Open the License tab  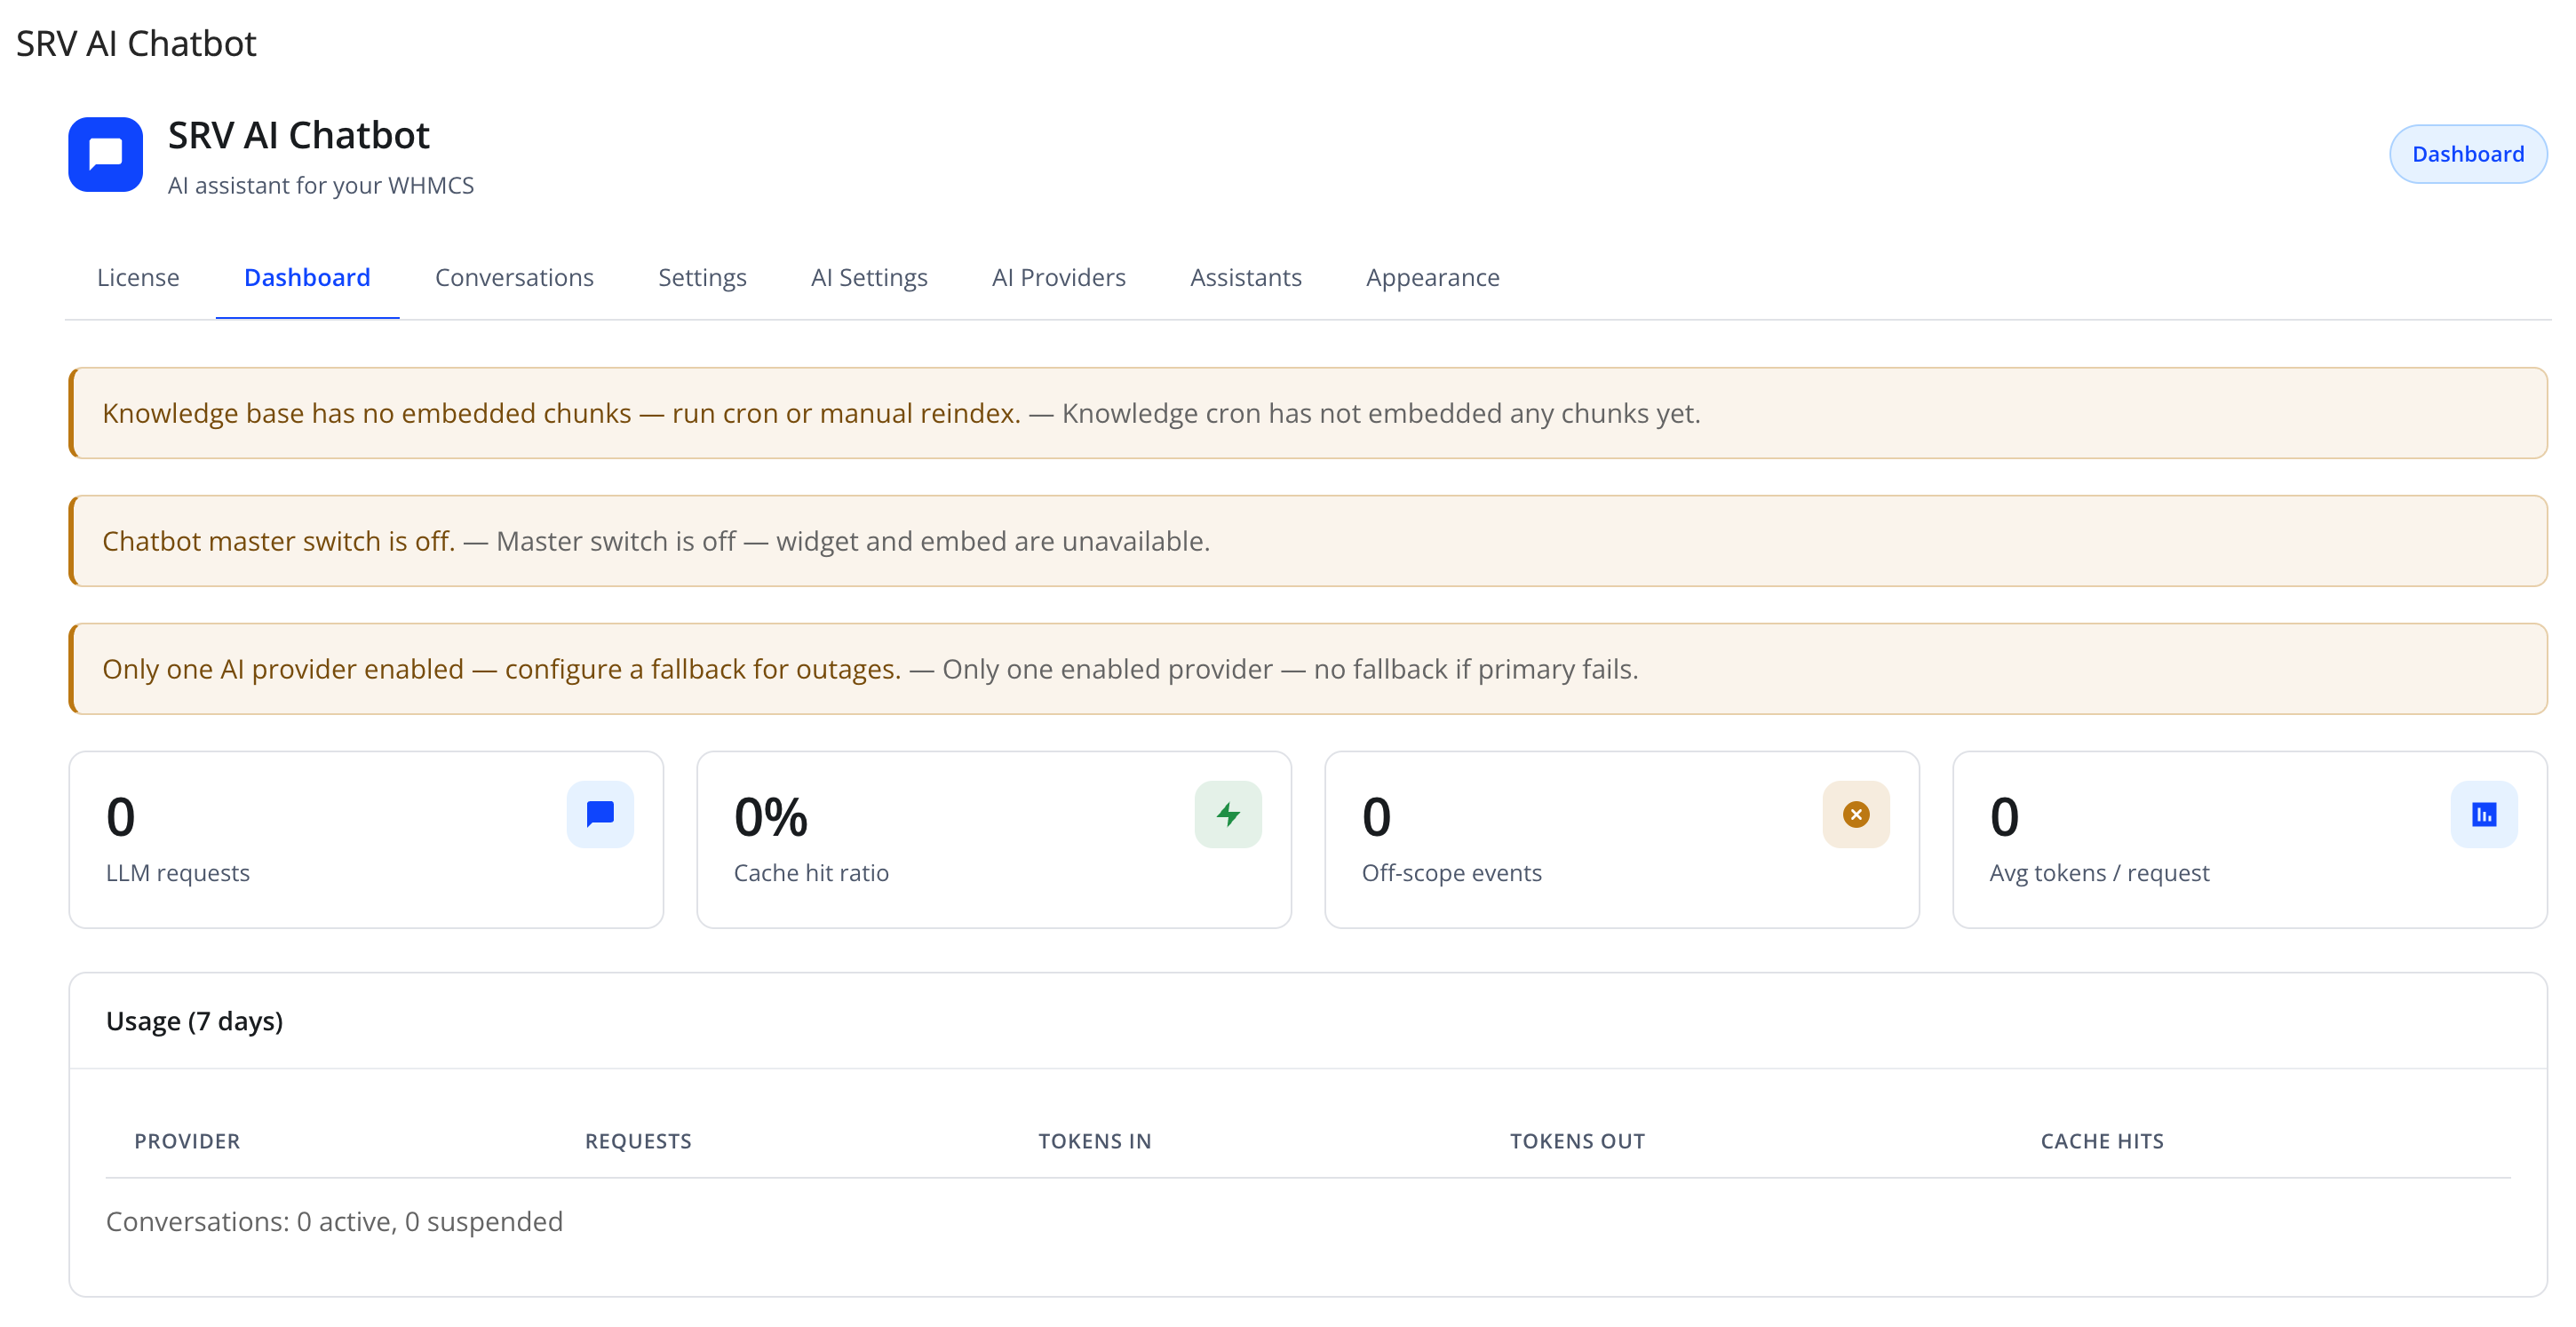click(138, 277)
